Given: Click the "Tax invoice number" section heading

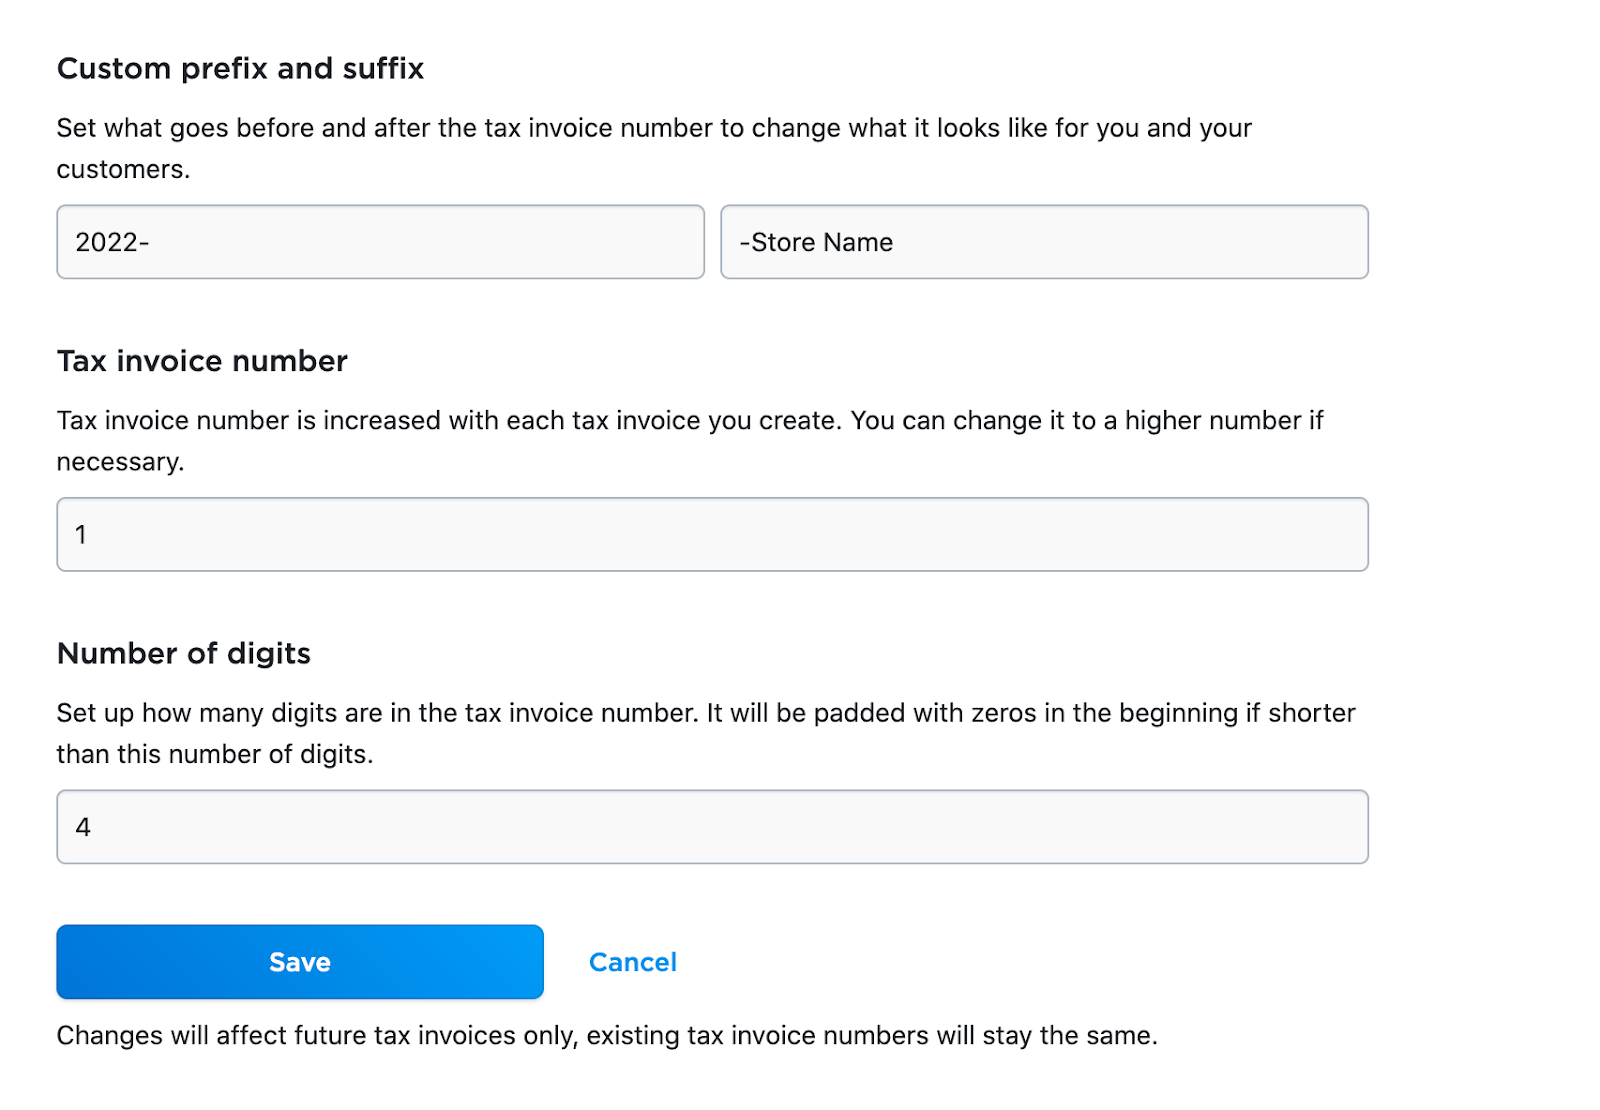Looking at the screenshot, I should (x=202, y=361).
